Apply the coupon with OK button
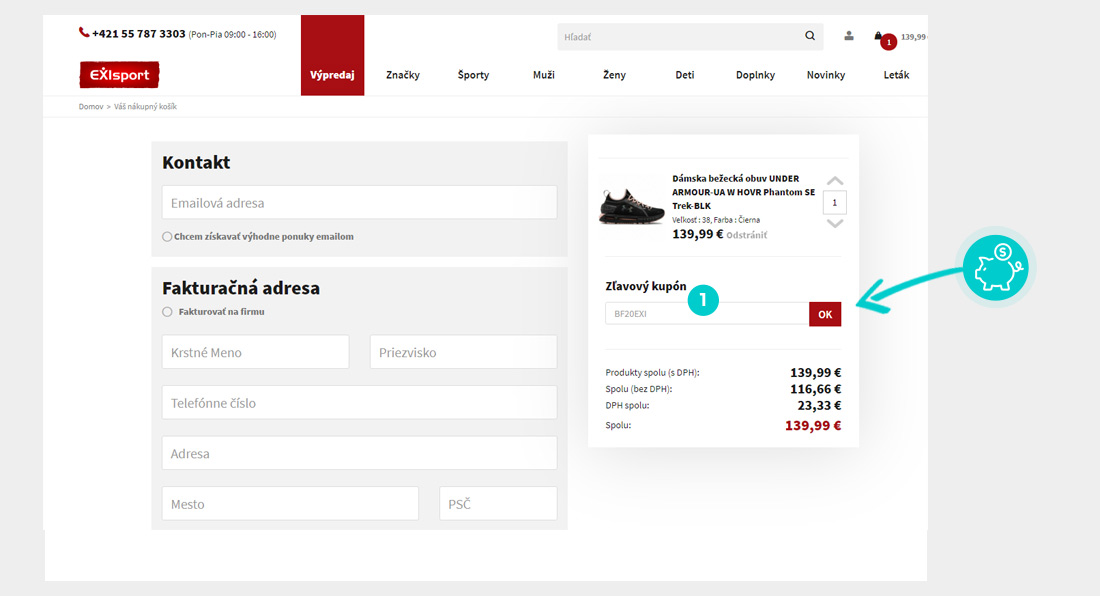The image size is (1100, 596). pyautogui.click(x=825, y=314)
